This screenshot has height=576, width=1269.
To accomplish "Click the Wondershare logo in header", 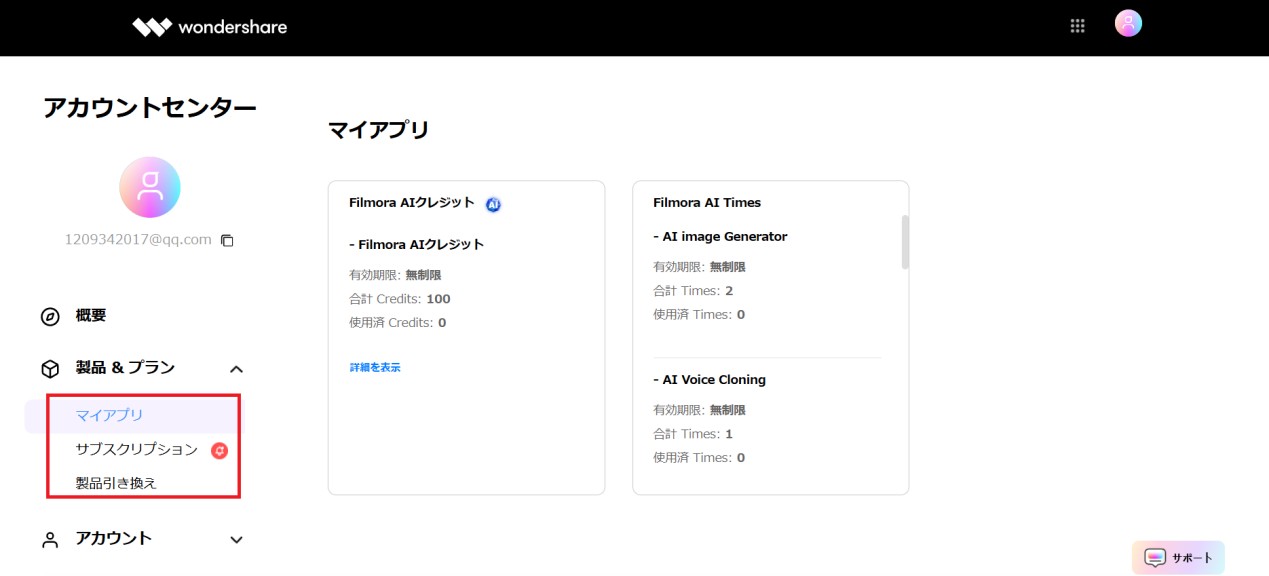I will pyautogui.click(x=210, y=27).
